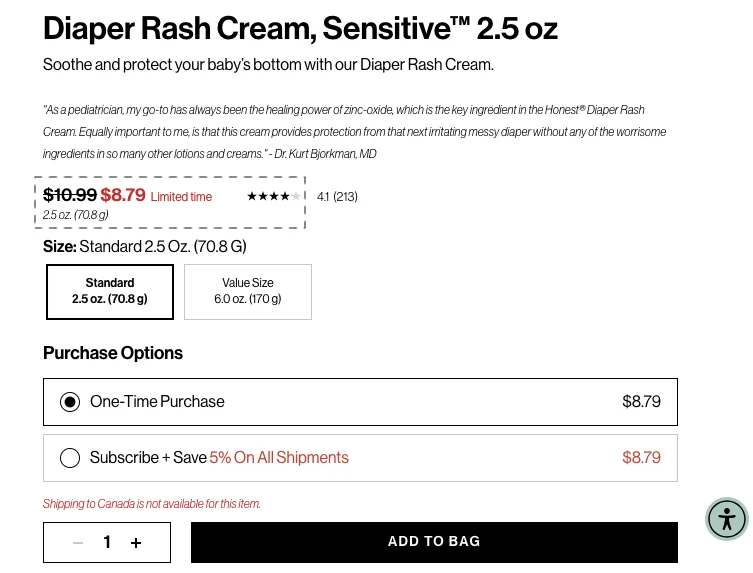Click the quantity field showing 1
753x573 pixels.
pyautogui.click(x=107, y=543)
